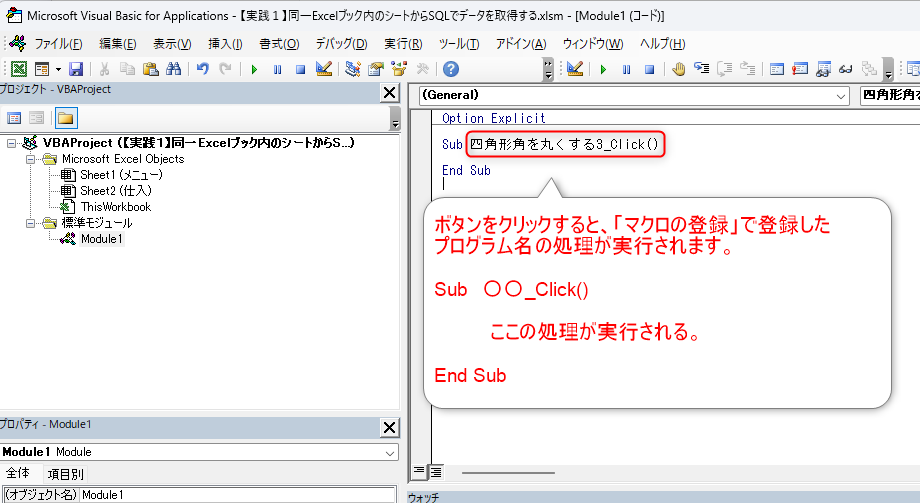Click the Insert UserForm toolbar icon

pos(42,69)
